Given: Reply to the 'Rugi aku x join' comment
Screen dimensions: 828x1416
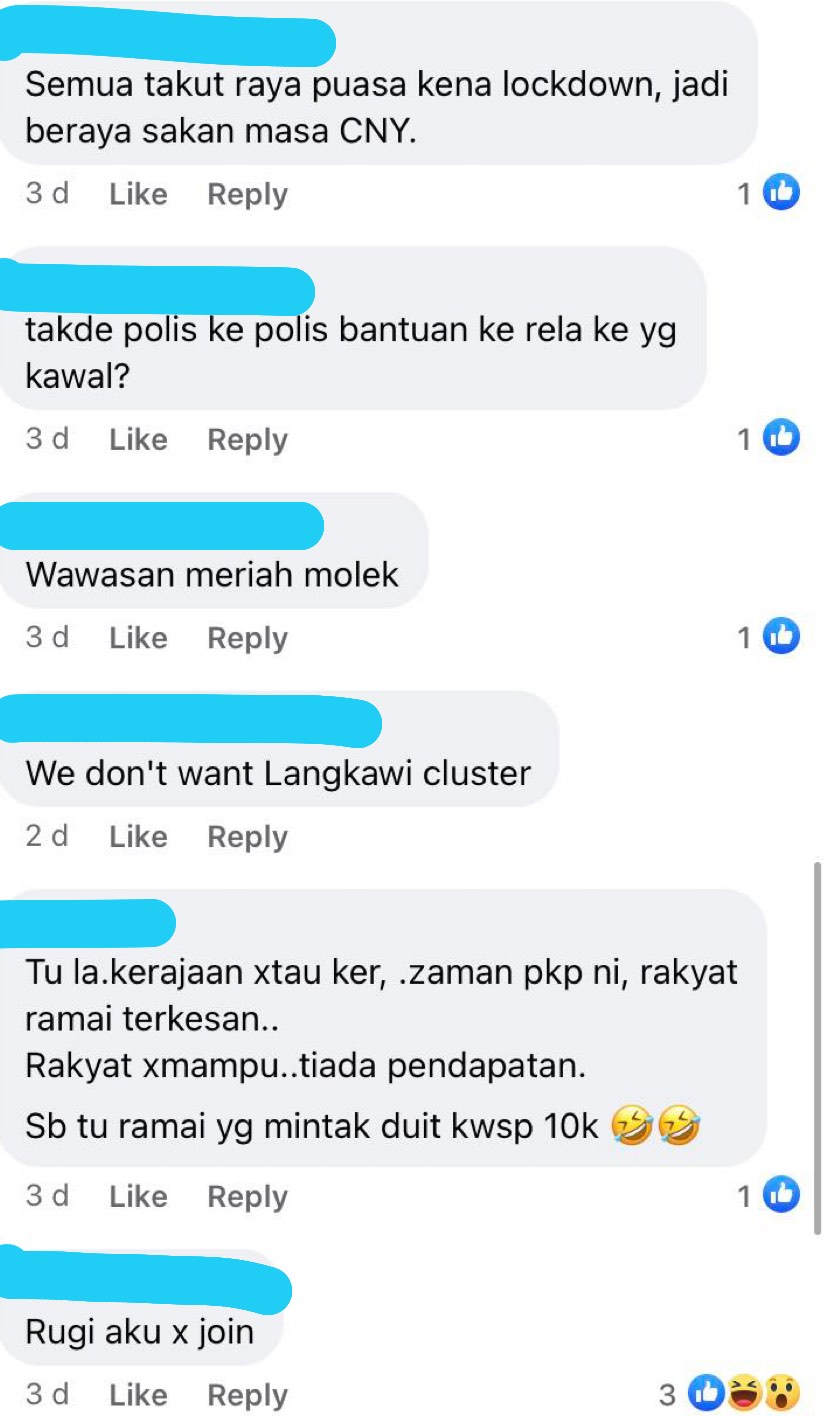Looking at the screenshot, I should pos(247,1395).
